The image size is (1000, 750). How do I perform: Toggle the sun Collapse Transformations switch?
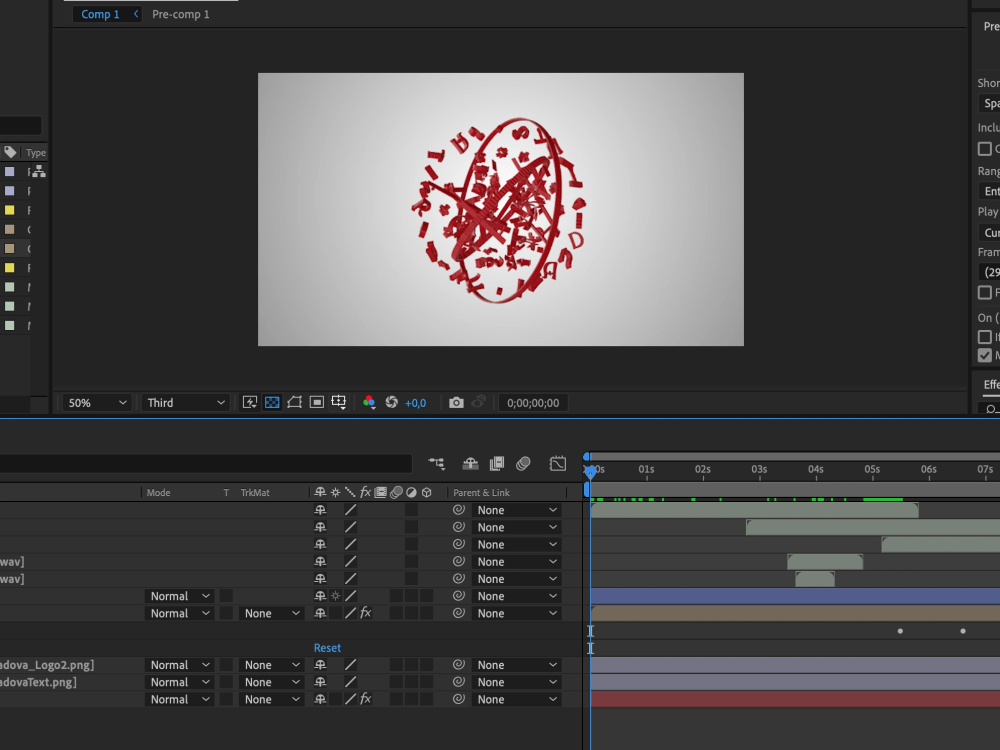tap(335, 596)
